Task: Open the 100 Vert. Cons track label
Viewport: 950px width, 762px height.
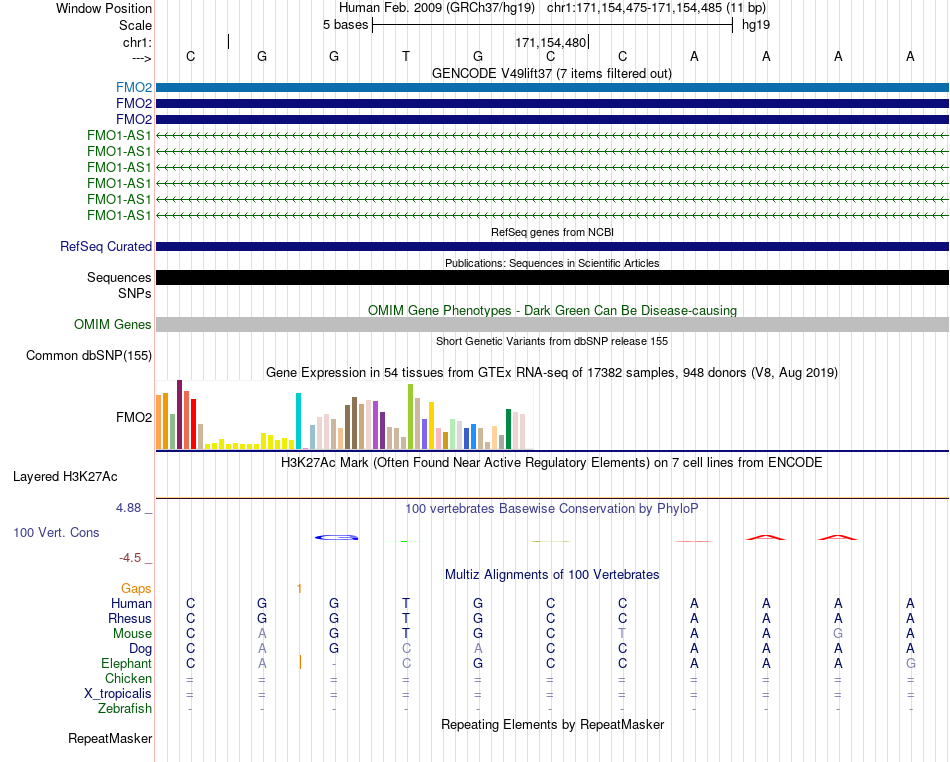Action: pyautogui.click(x=56, y=532)
